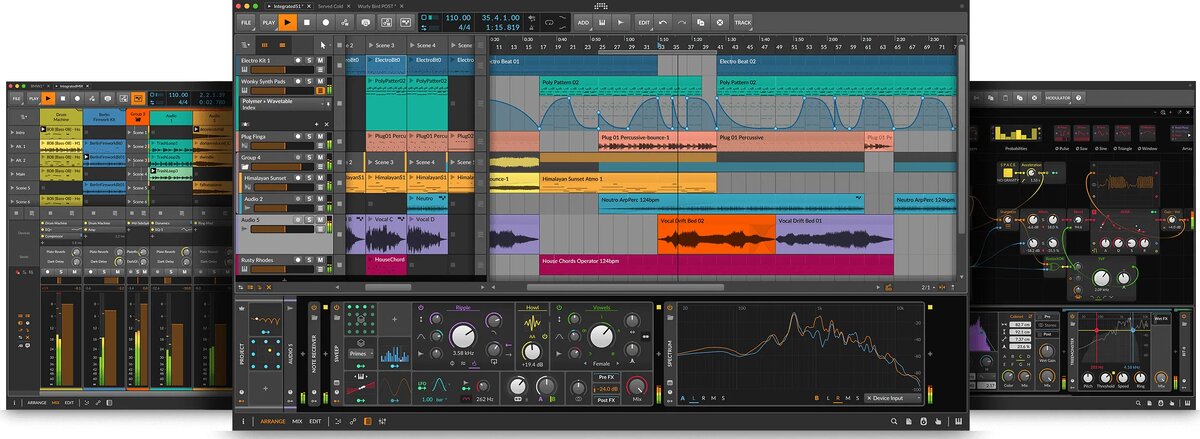Switch to MIX view in the main window's bottom bar

tap(297, 421)
